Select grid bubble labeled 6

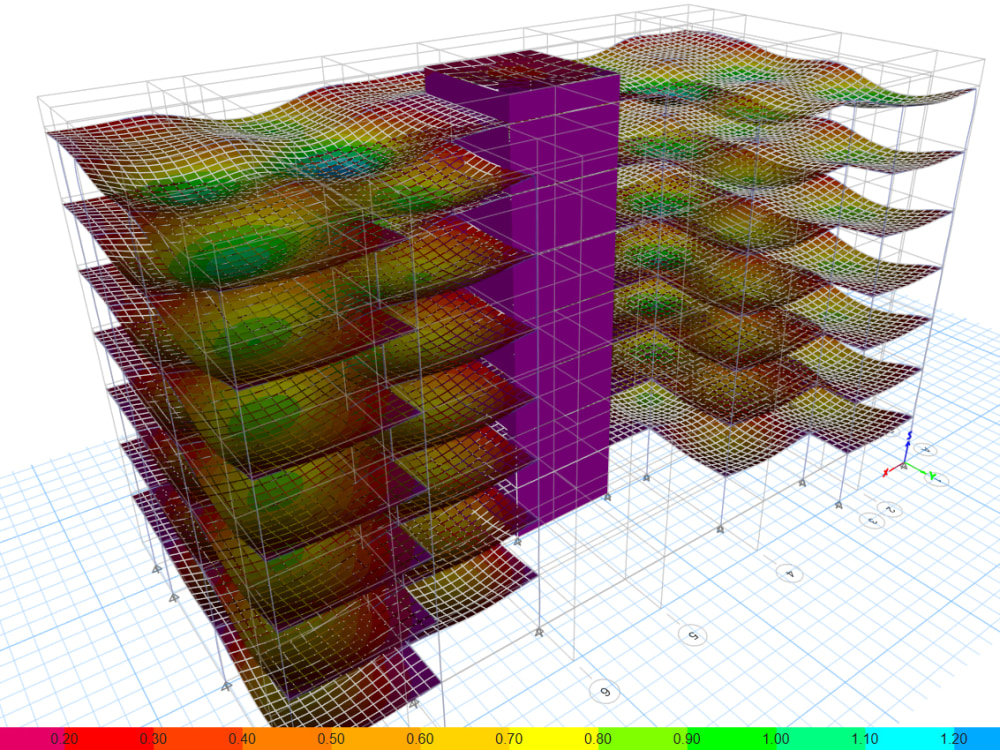[x=604, y=689]
